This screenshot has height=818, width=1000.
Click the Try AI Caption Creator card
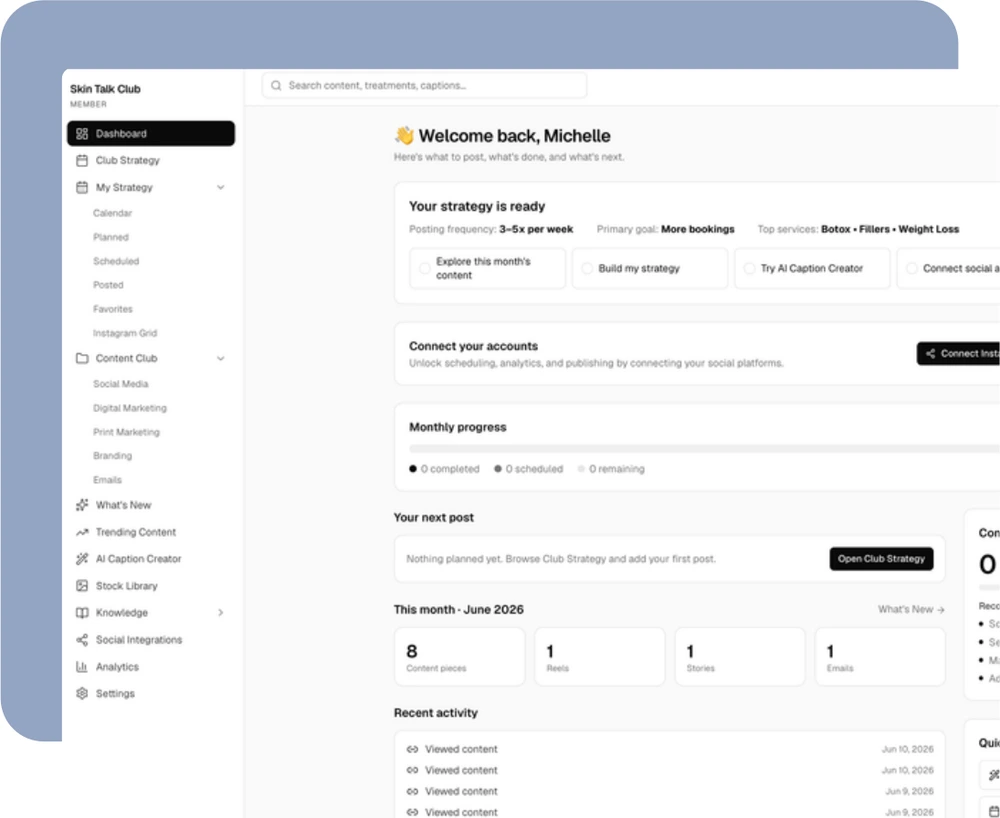tap(812, 268)
